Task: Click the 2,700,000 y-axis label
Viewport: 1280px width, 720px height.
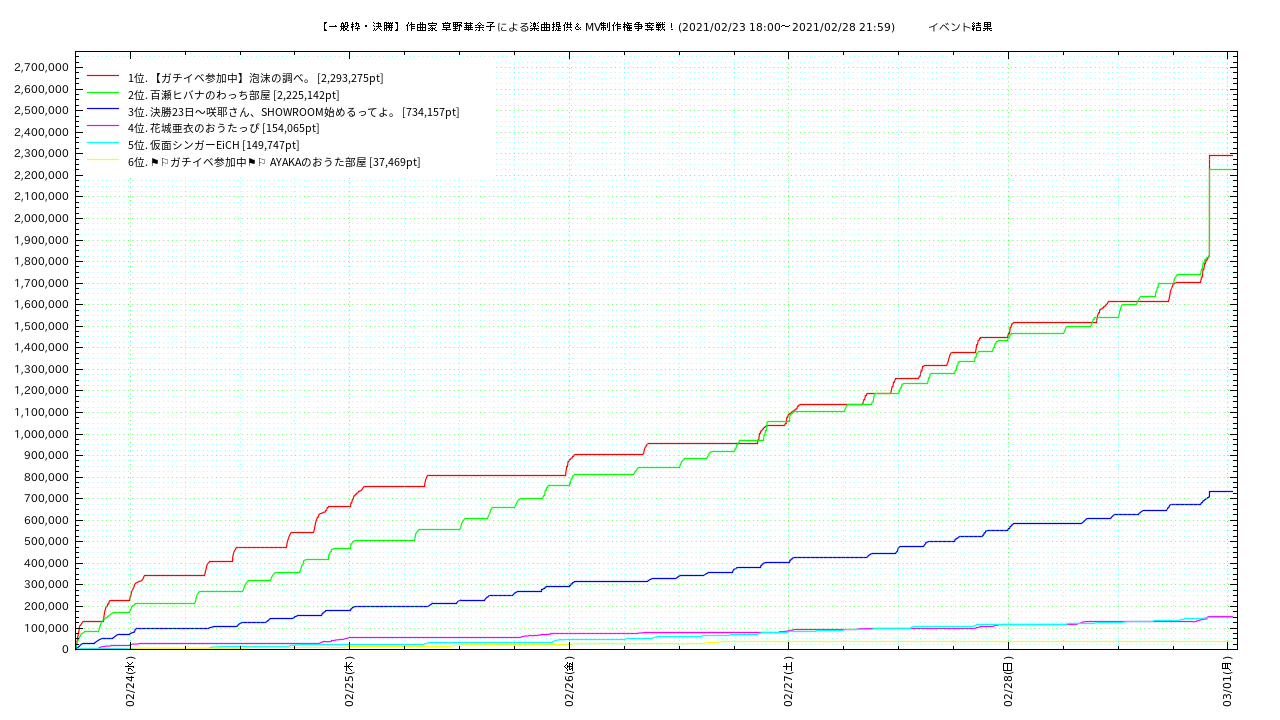Action: (41, 68)
